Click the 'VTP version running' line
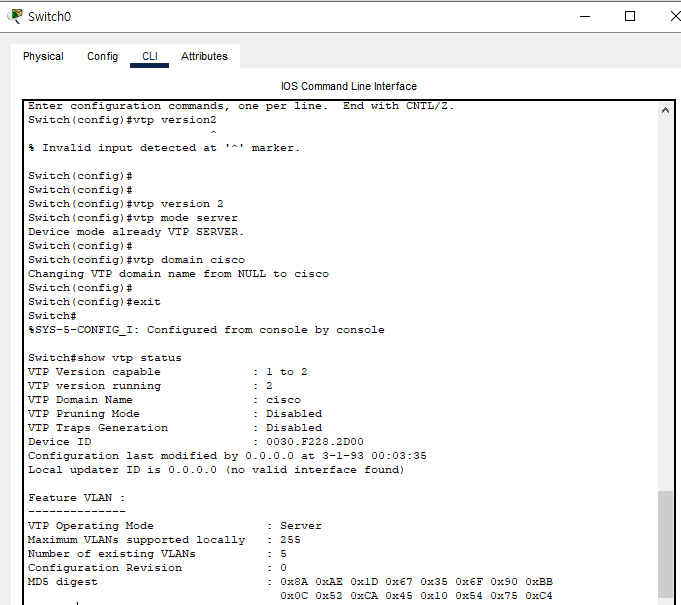This screenshot has height=605, width=681. 150,386
